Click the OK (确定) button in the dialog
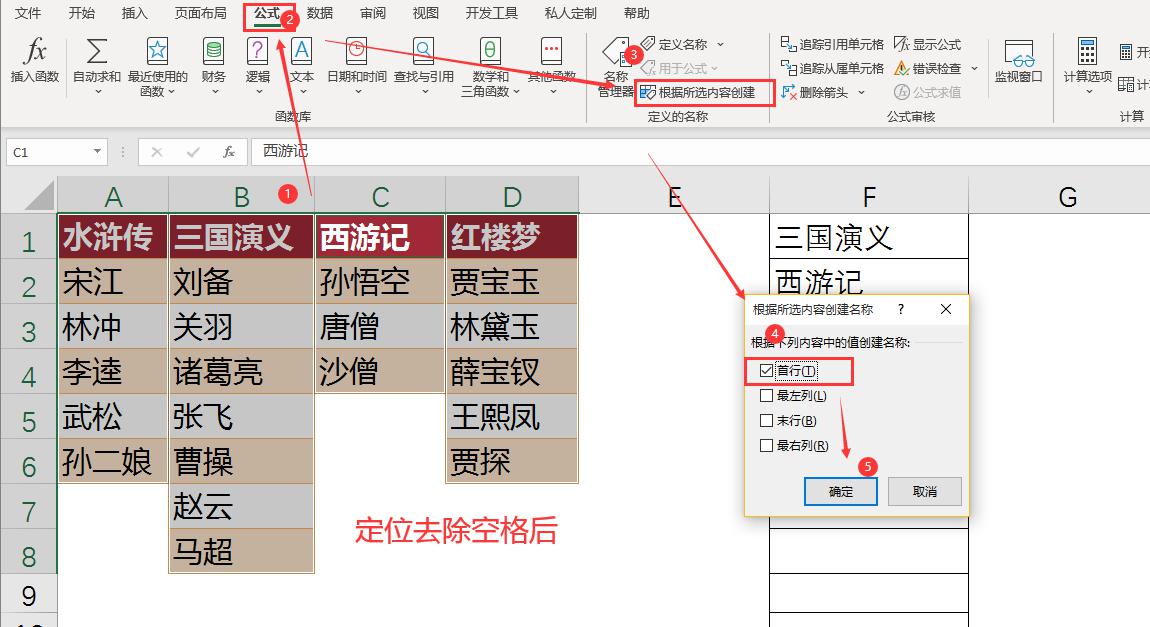The image size is (1150, 627). (x=840, y=491)
